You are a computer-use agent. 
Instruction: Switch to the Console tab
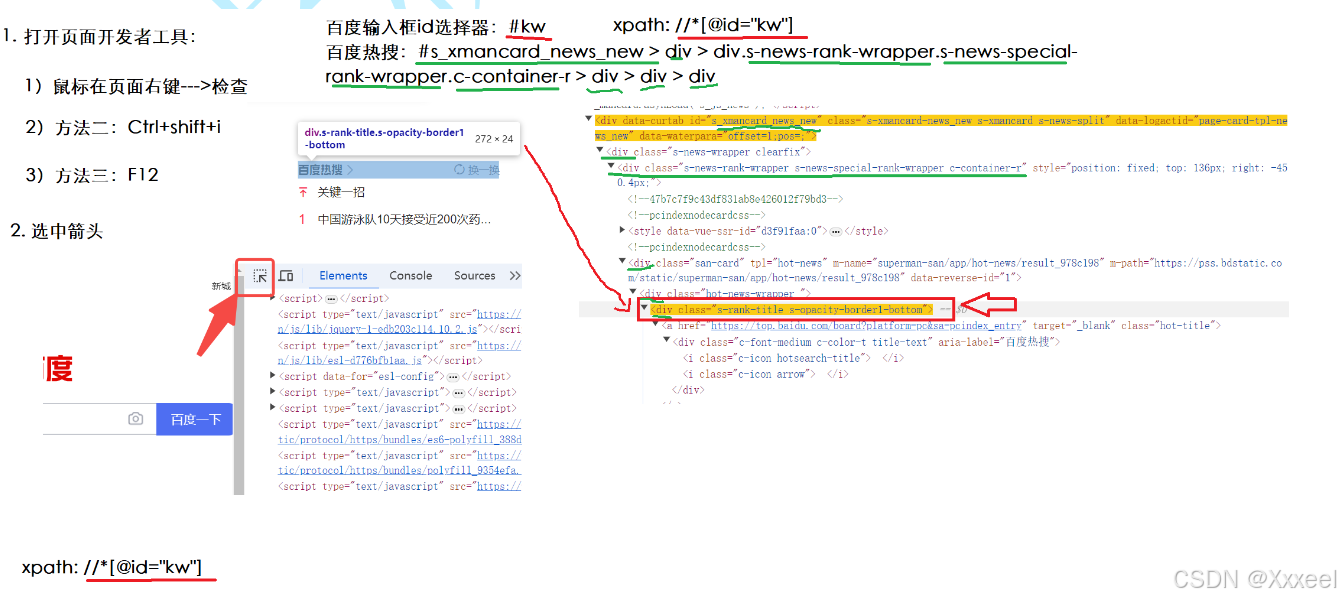click(411, 276)
